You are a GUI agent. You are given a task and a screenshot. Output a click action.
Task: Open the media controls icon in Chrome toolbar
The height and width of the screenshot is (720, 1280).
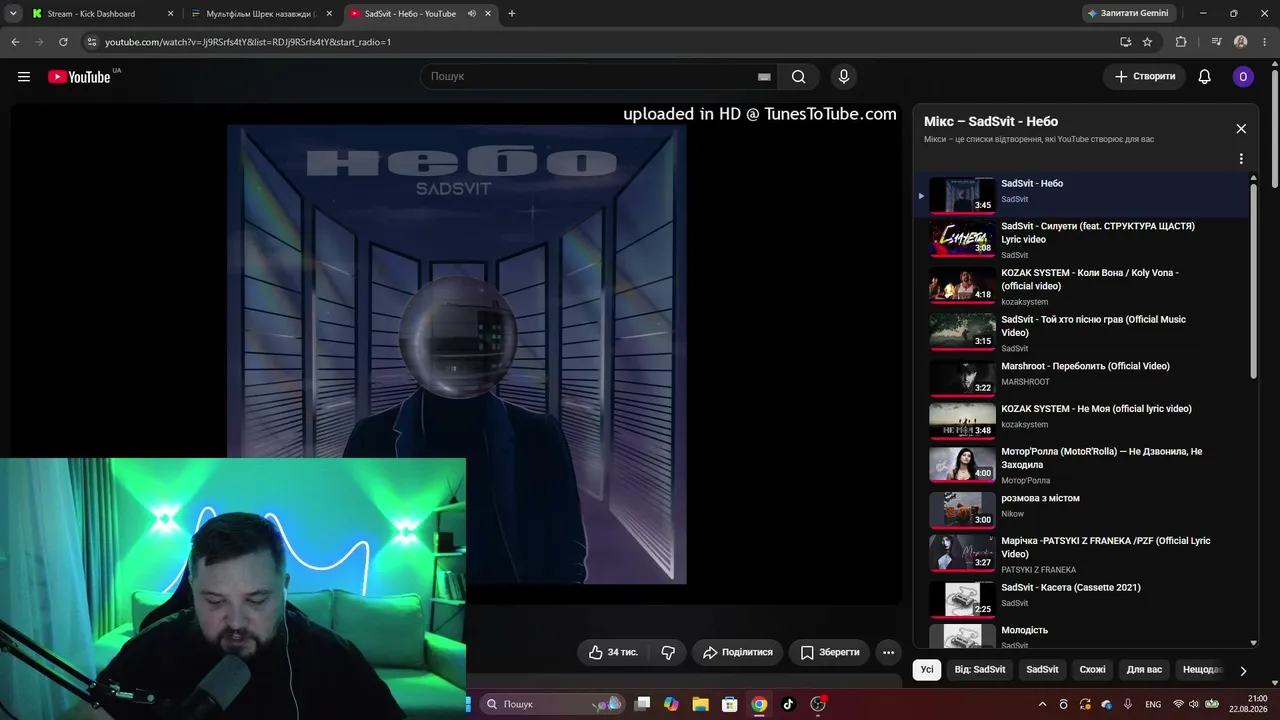[1216, 42]
